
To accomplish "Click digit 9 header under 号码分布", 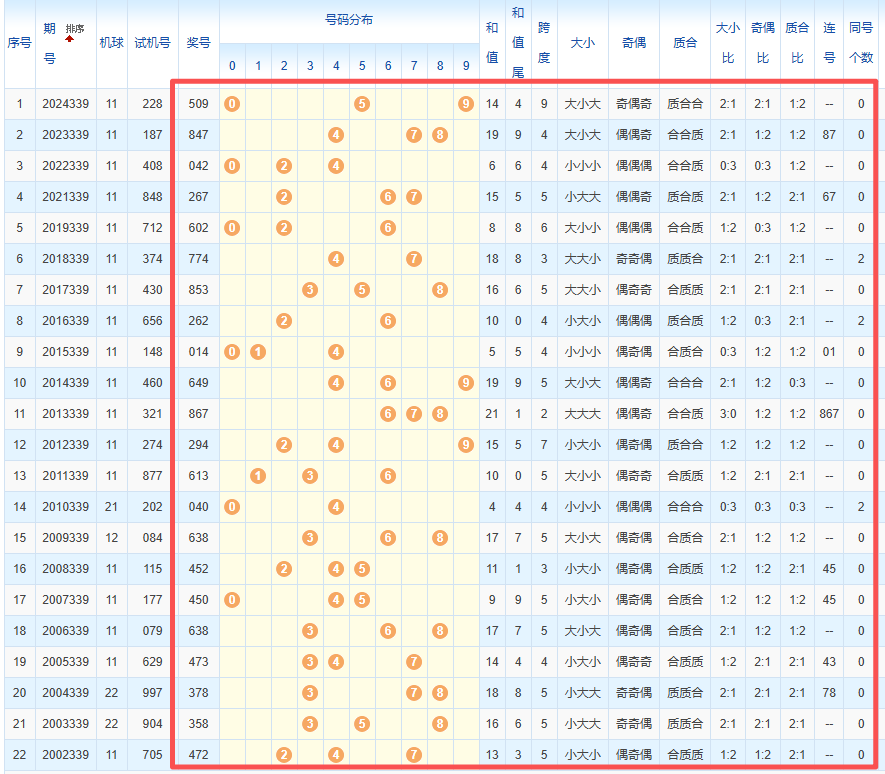I will (x=466, y=66).
